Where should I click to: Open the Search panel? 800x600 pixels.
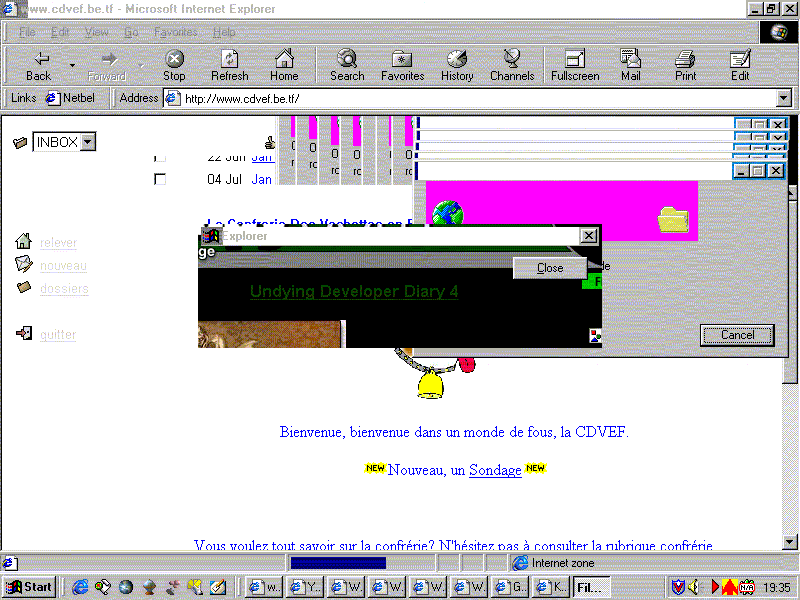click(x=347, y=66)
